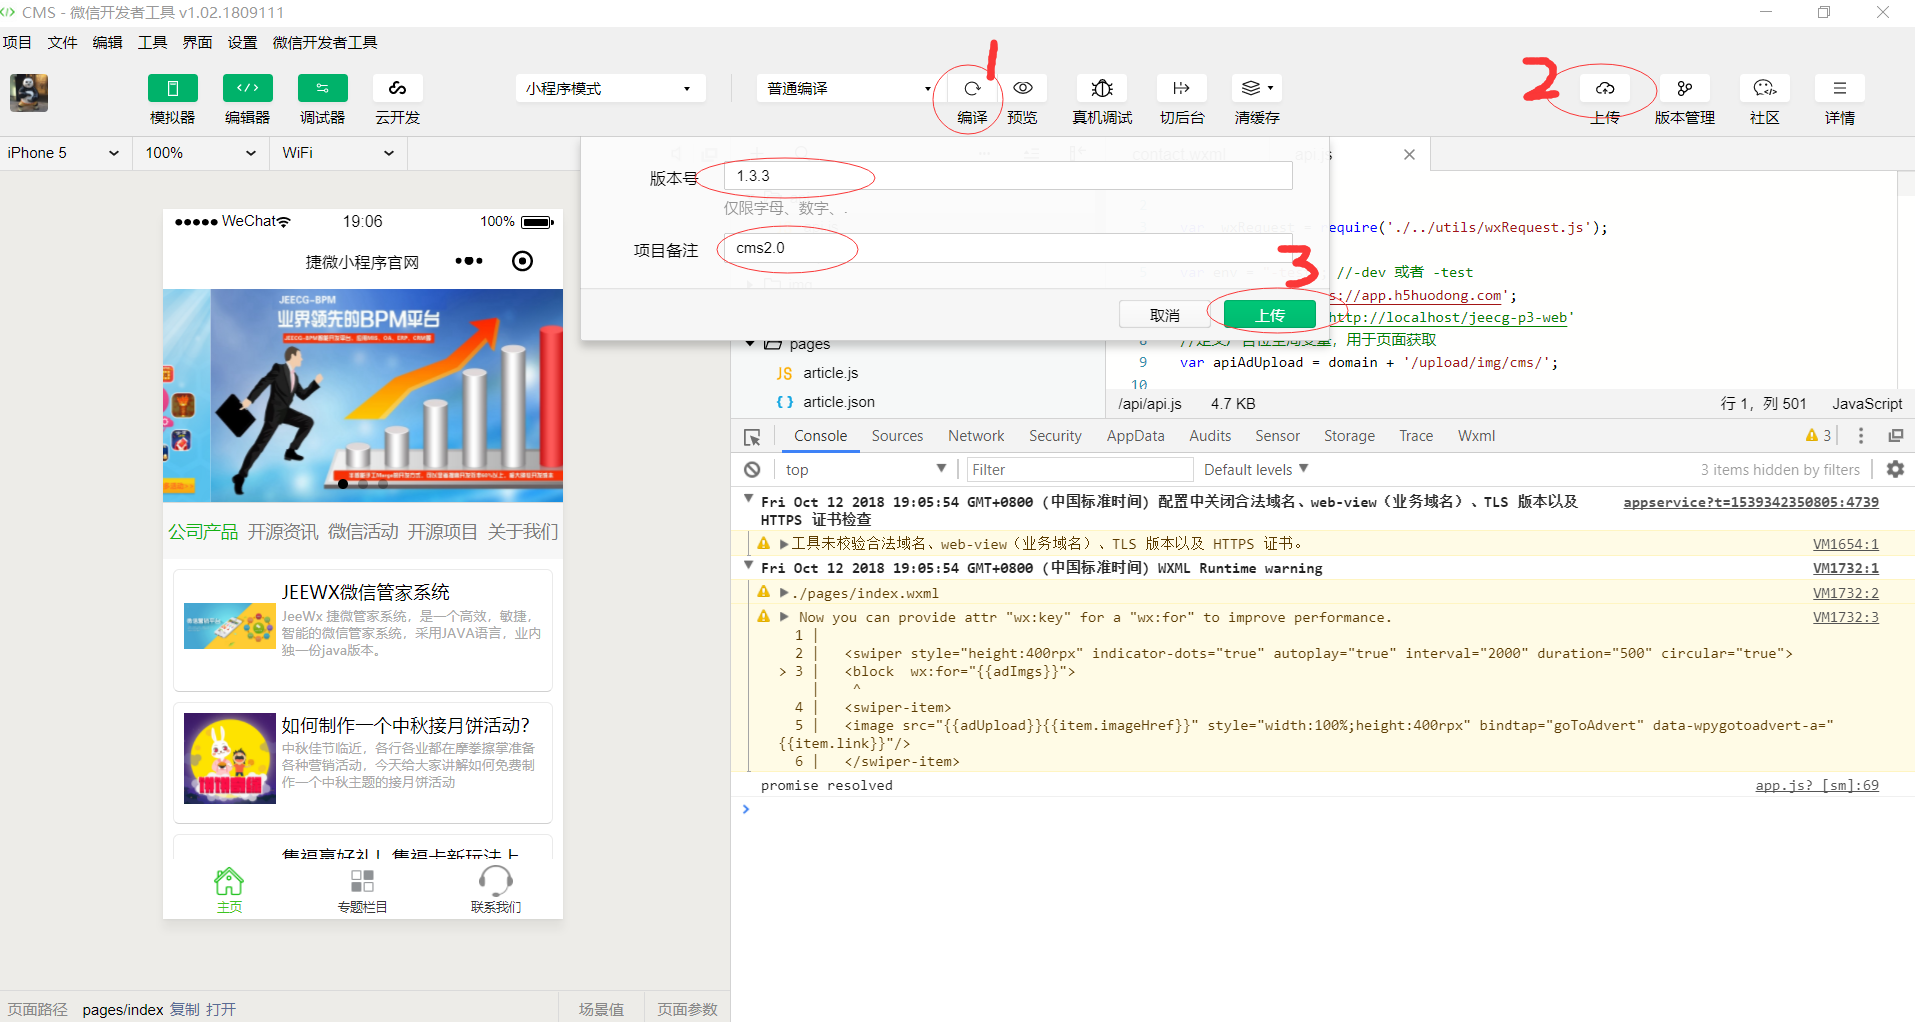Click the mini program close circle icon
This screenshot has height=1022, width=1915.
click(x=522, y=261)
